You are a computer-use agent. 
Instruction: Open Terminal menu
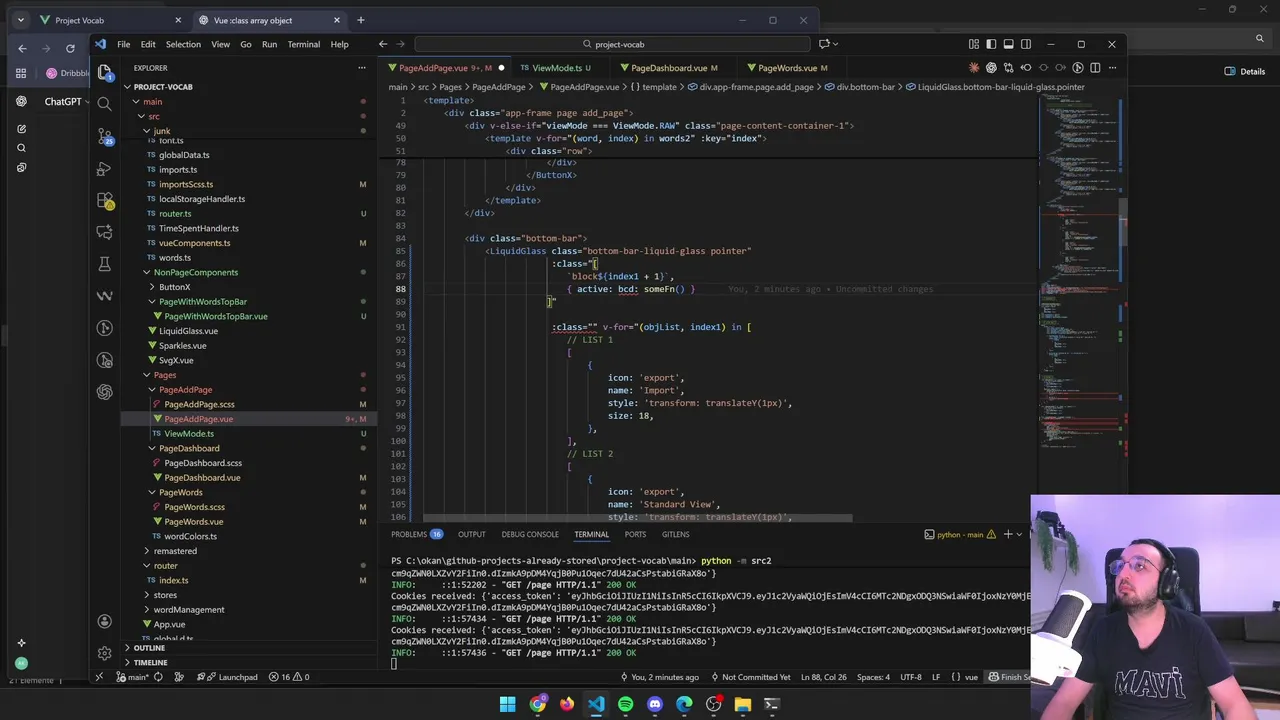click(303, 44)
